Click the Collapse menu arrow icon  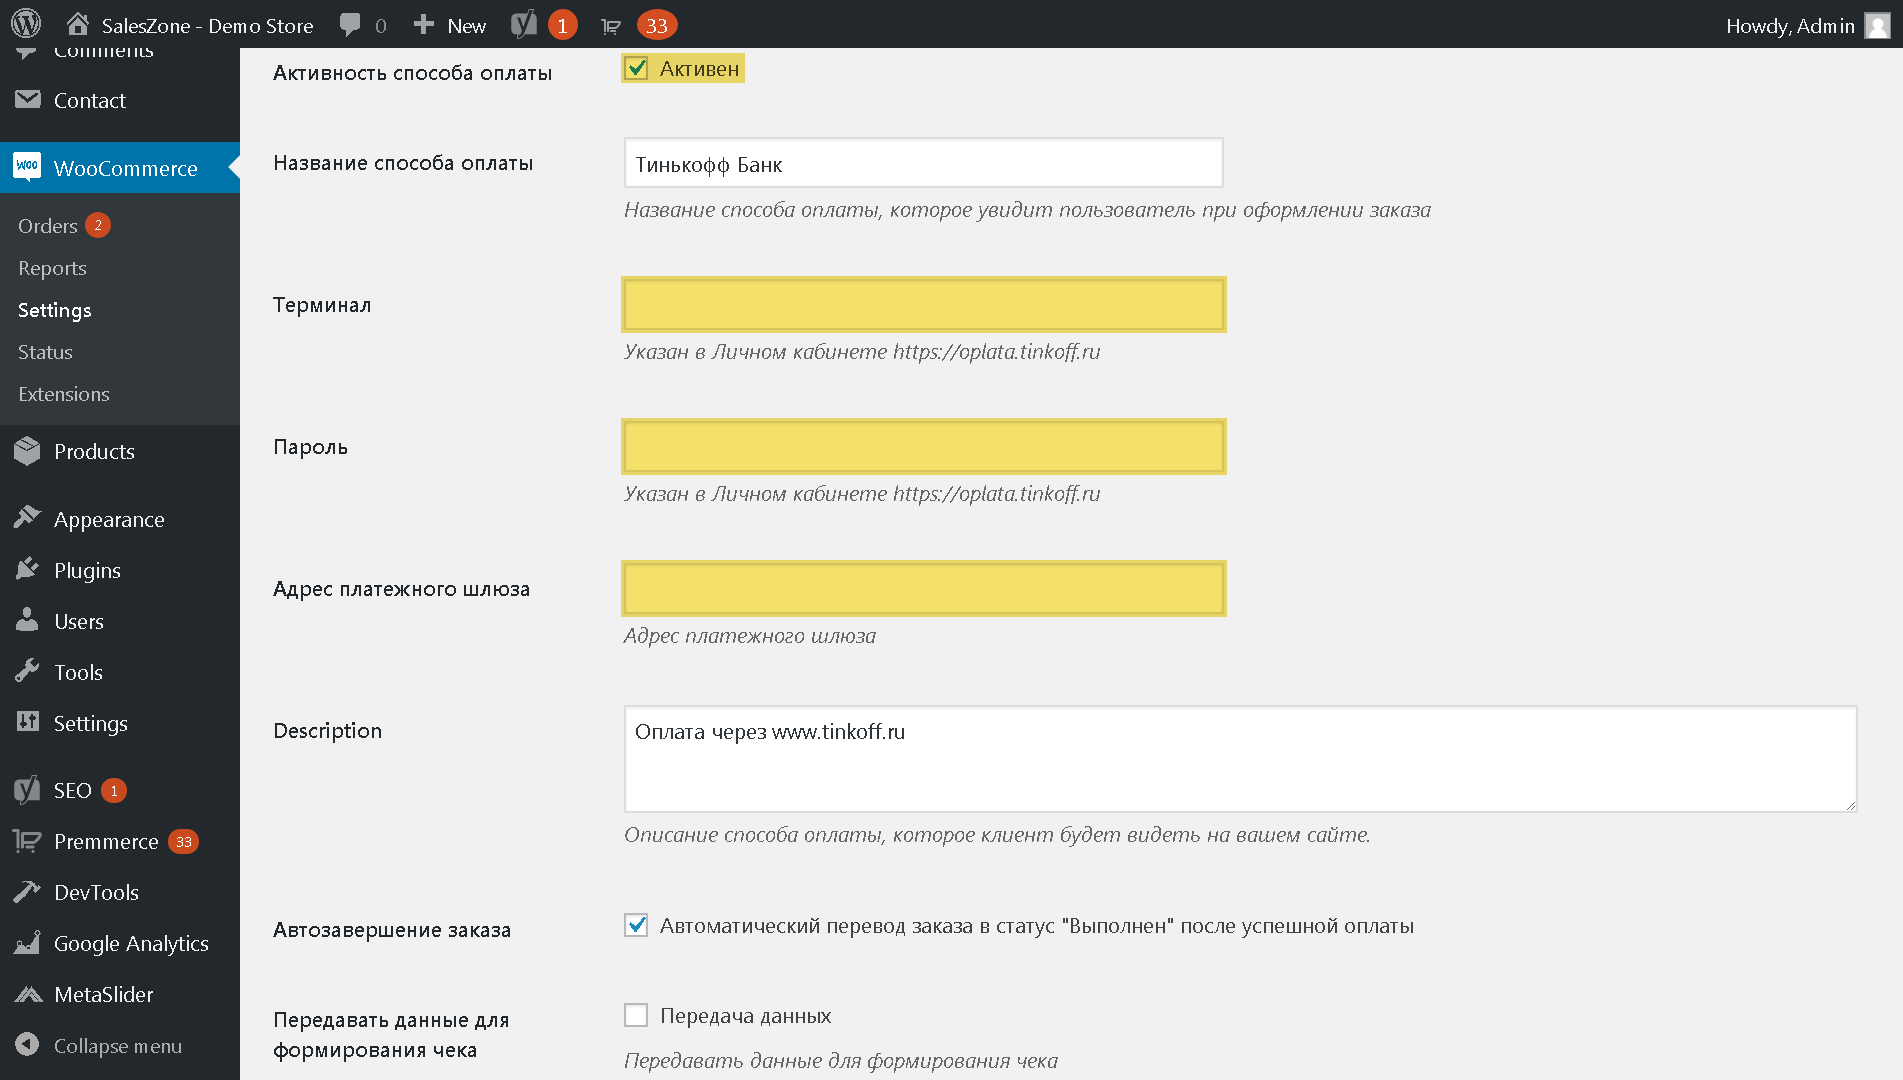[x=27, y=1045]
